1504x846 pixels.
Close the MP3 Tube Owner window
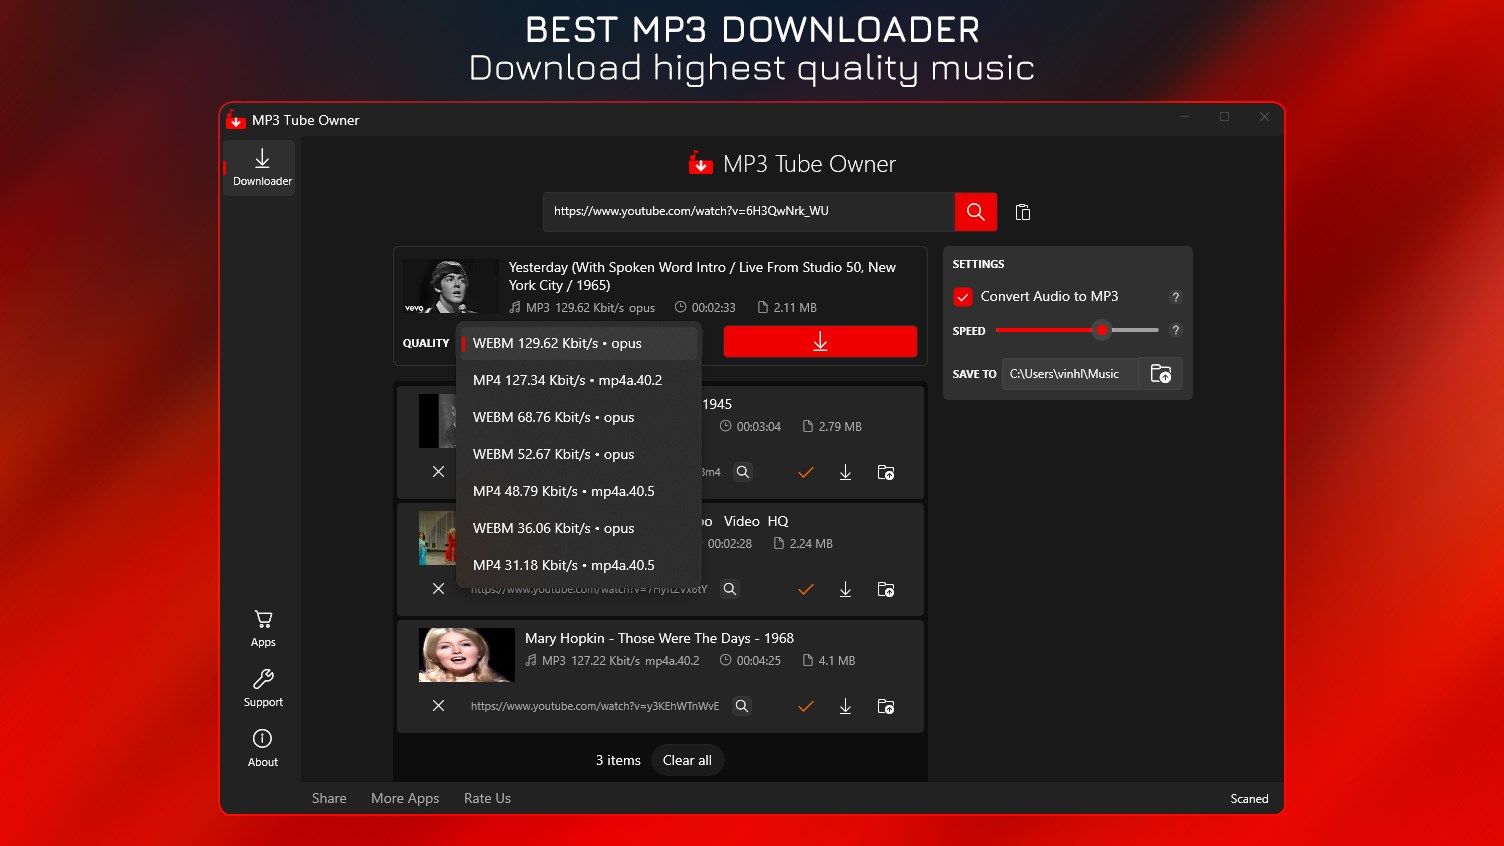click(x=1264, y=117)
